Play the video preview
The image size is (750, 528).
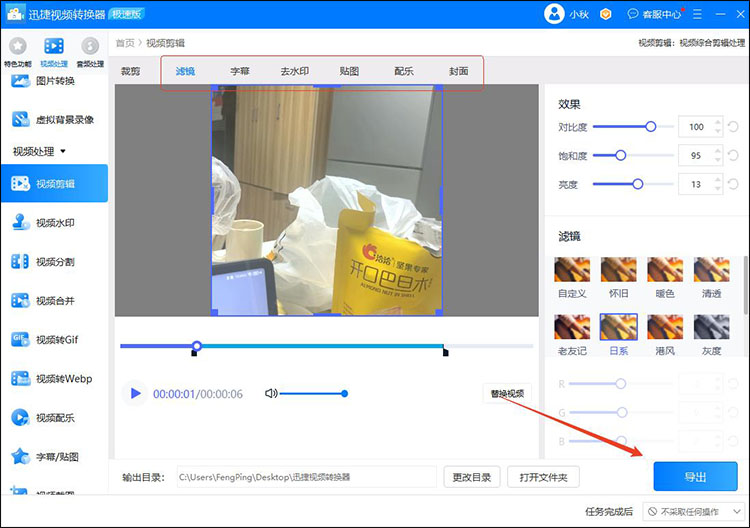[135, 394]
